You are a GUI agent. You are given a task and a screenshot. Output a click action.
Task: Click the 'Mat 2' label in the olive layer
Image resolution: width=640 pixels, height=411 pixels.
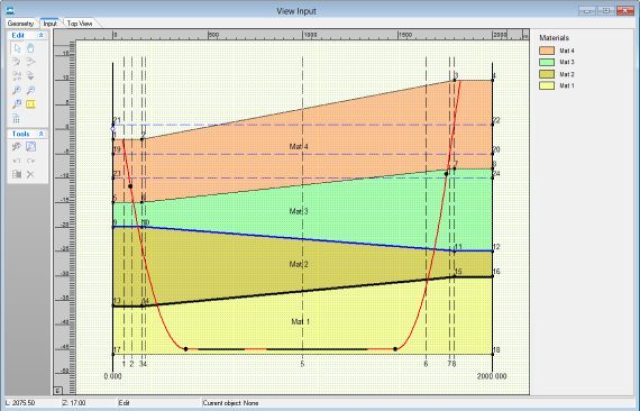click(299, 264)
